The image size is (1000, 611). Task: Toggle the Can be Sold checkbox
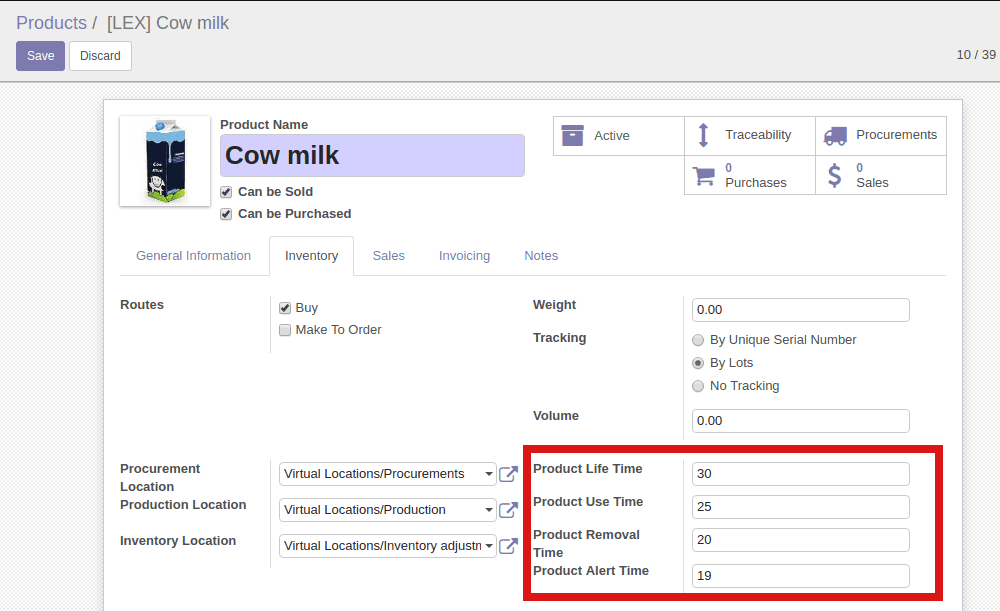pyautogui.click(x=226, y=192)
